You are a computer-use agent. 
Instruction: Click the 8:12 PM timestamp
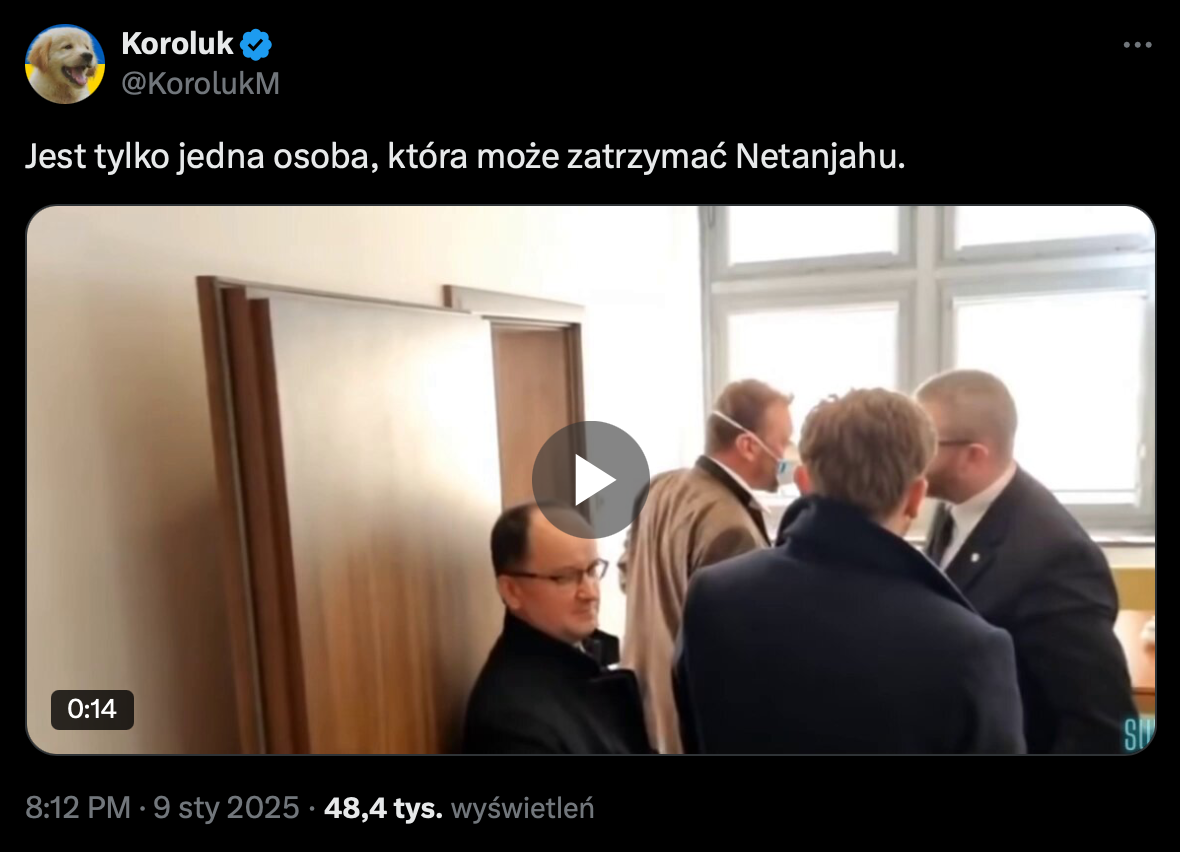click(78, 808)
